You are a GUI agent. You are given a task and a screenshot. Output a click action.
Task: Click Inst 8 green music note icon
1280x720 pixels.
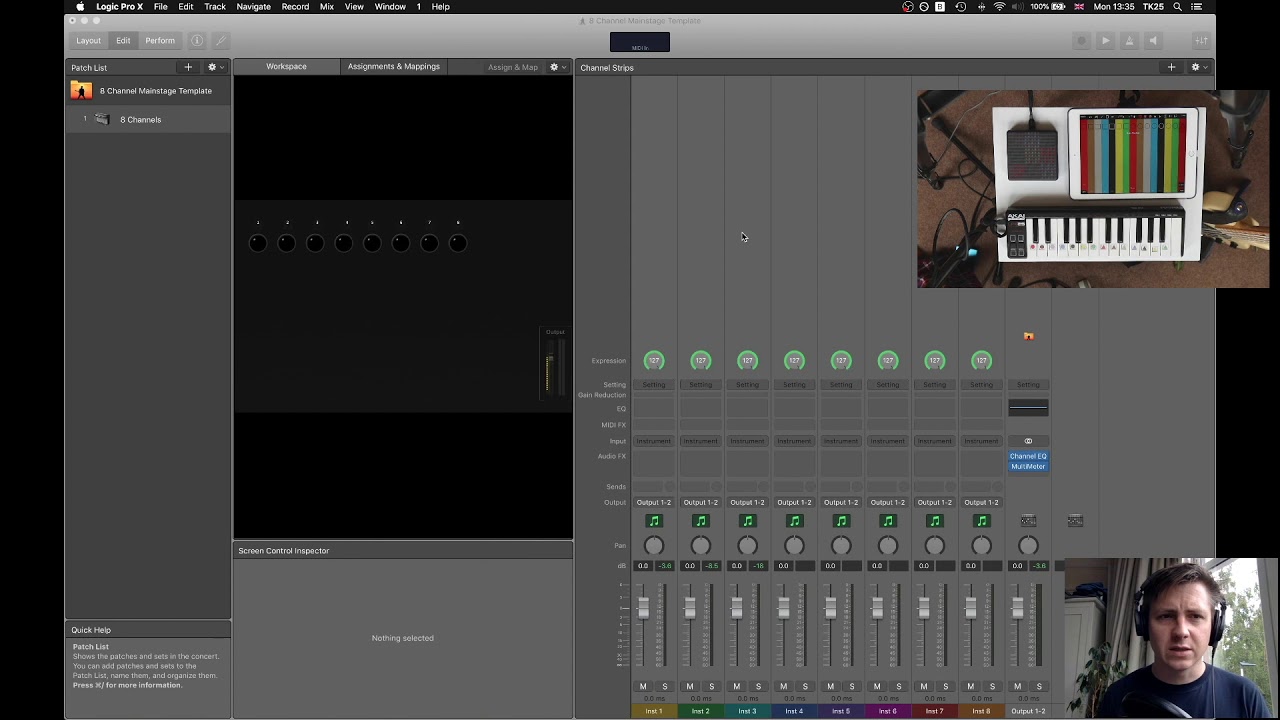(981, 521)
